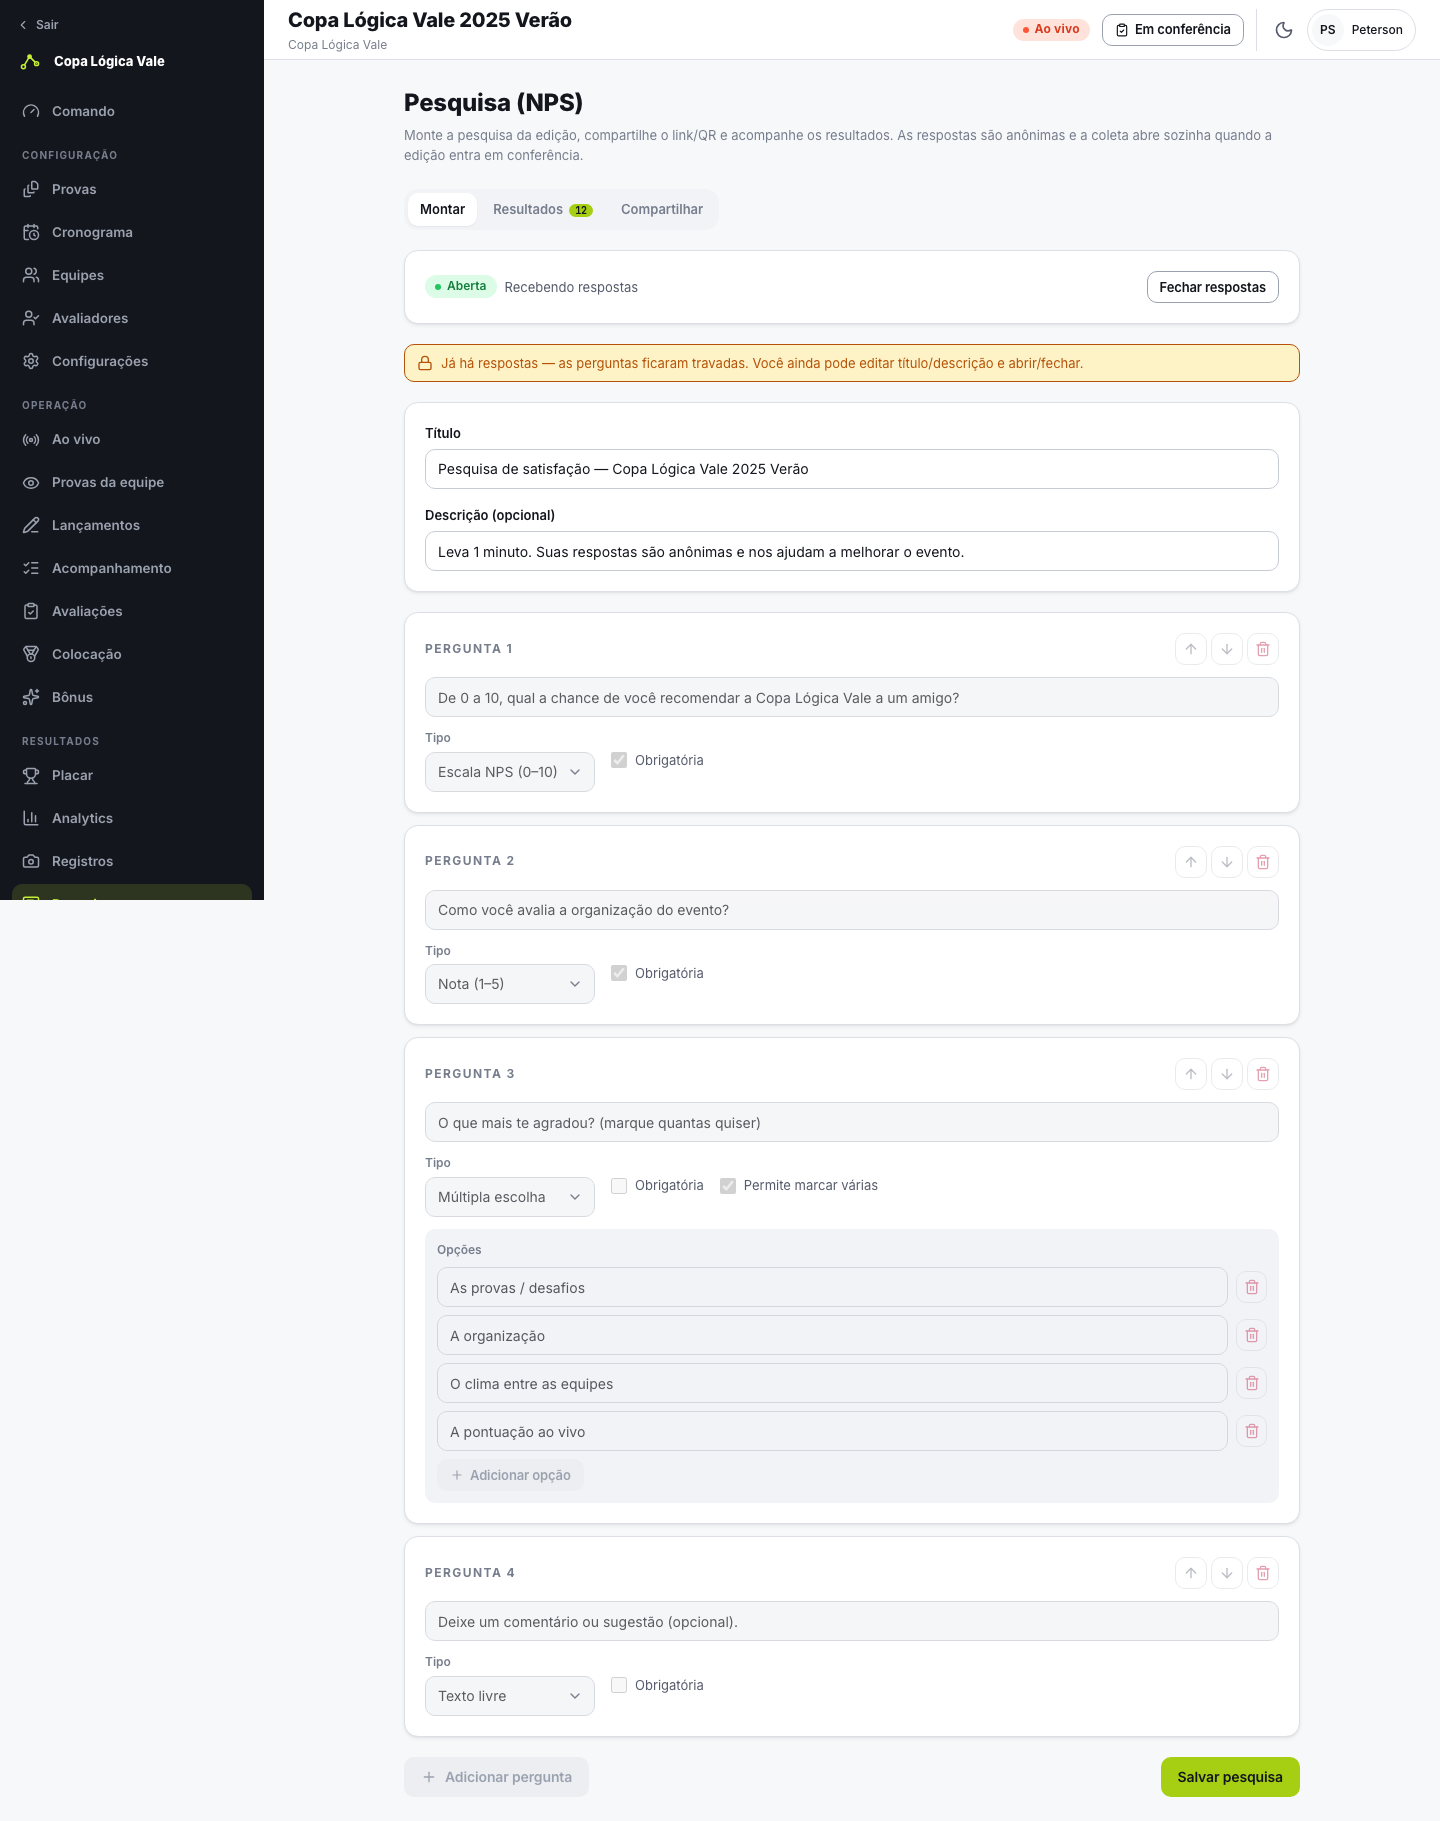Screen dimensions: 1440x1821
Task: Click the "Salvar pesquisa" button
Action: point(1230,1777)
